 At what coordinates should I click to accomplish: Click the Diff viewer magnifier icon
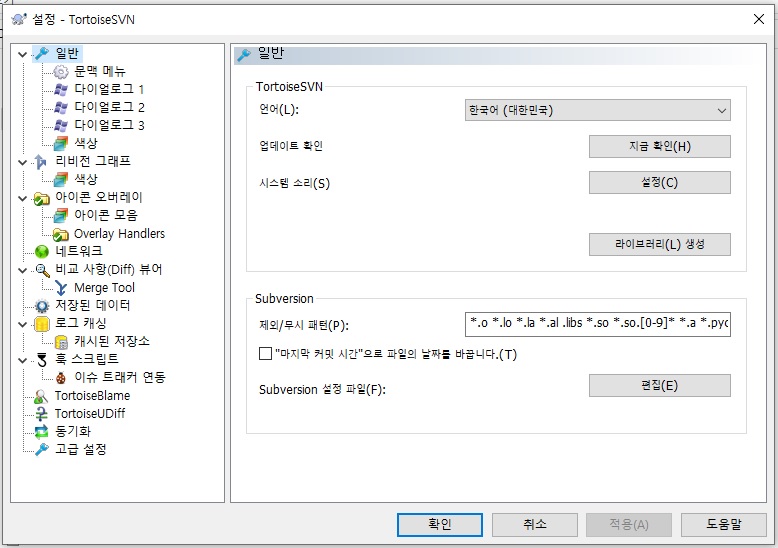[42, 270]
